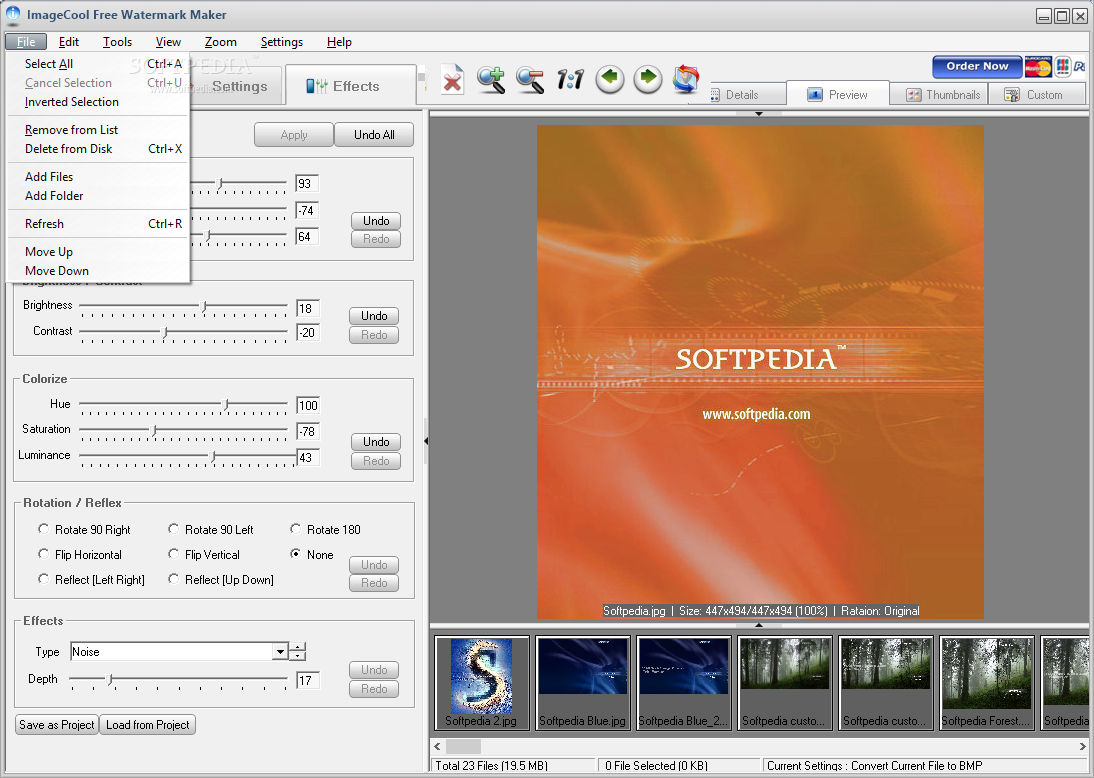
Task: Click the Brightness value field showing 18
Action: (x=308, y=308)
